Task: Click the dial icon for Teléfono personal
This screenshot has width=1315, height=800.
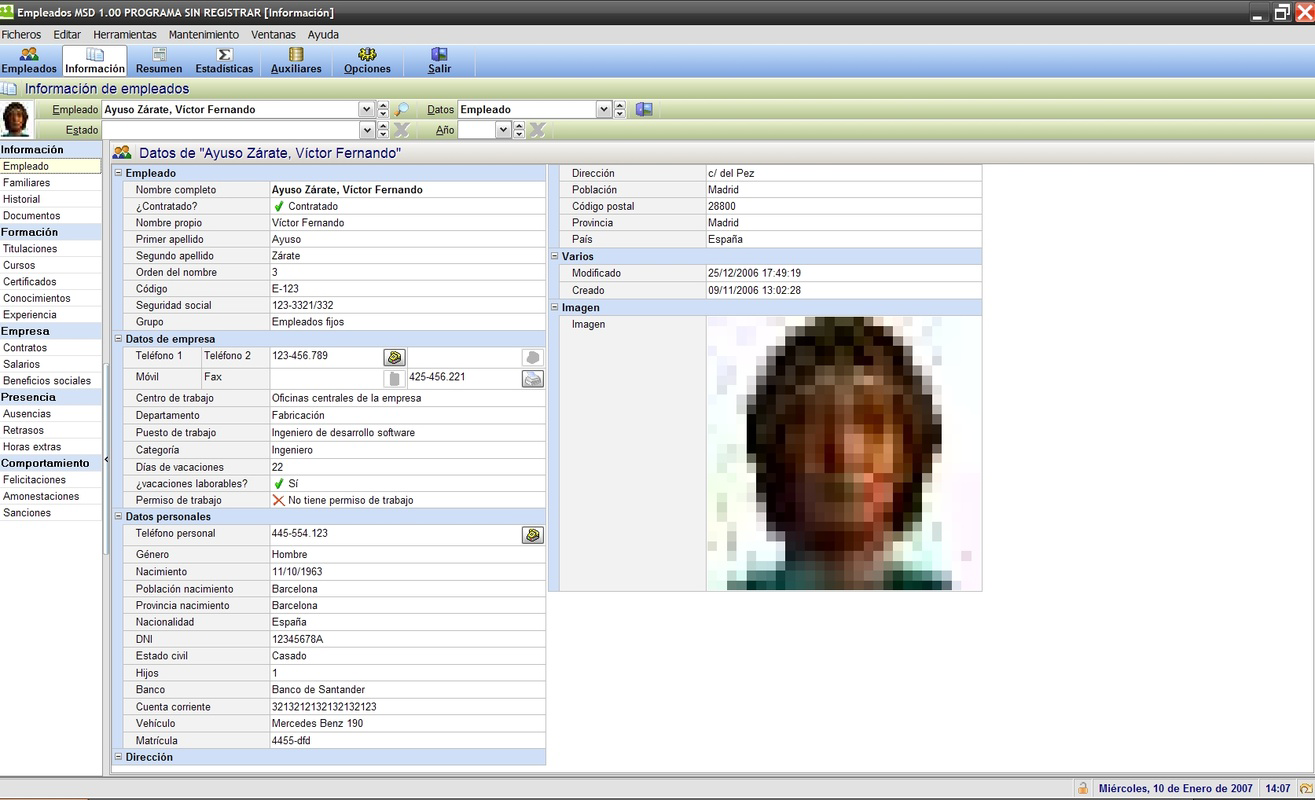Action: point(533,535)
